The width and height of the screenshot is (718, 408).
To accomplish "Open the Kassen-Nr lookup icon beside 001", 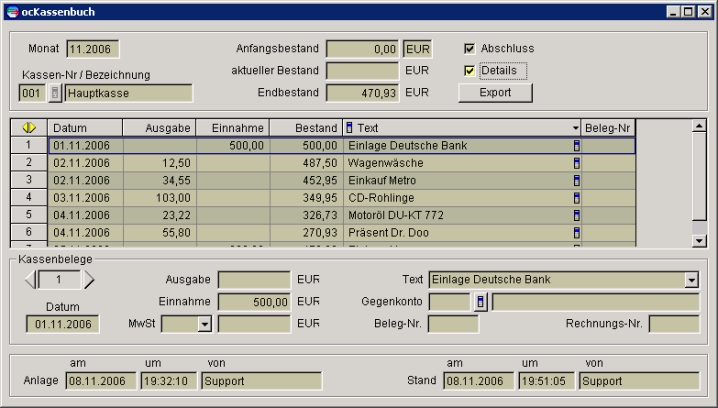I will click(x=55, y=93).
